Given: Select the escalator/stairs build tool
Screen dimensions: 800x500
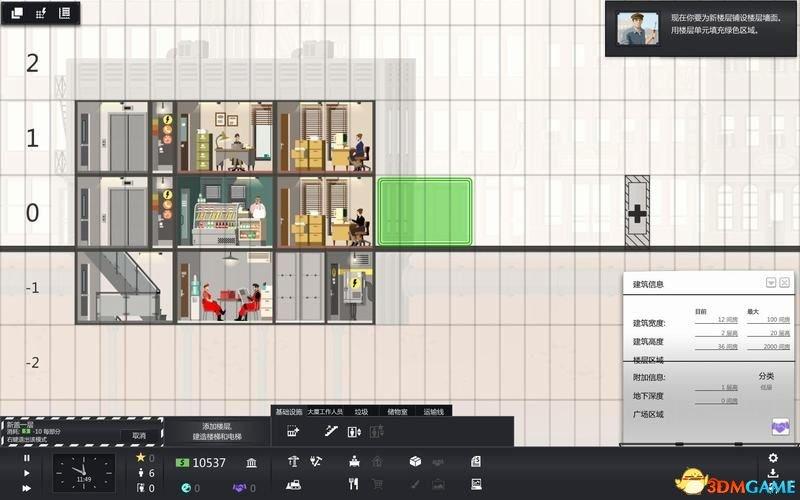Looking at the screenshot, I should [331, 432].
